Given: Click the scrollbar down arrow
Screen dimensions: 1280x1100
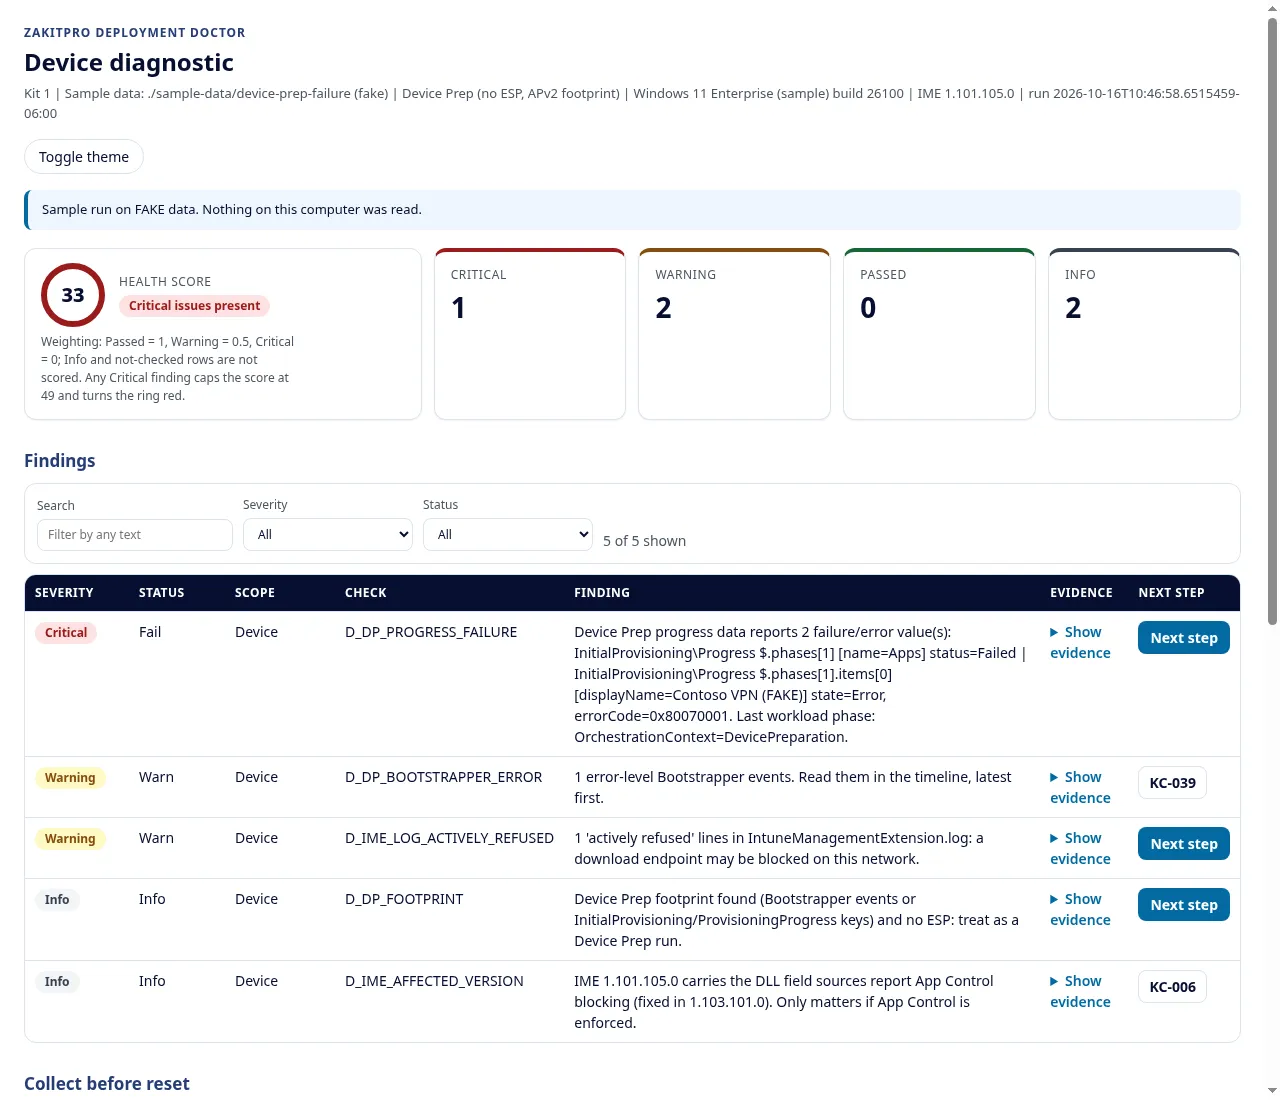Looking at the screenshot, I should 1272,1091.
